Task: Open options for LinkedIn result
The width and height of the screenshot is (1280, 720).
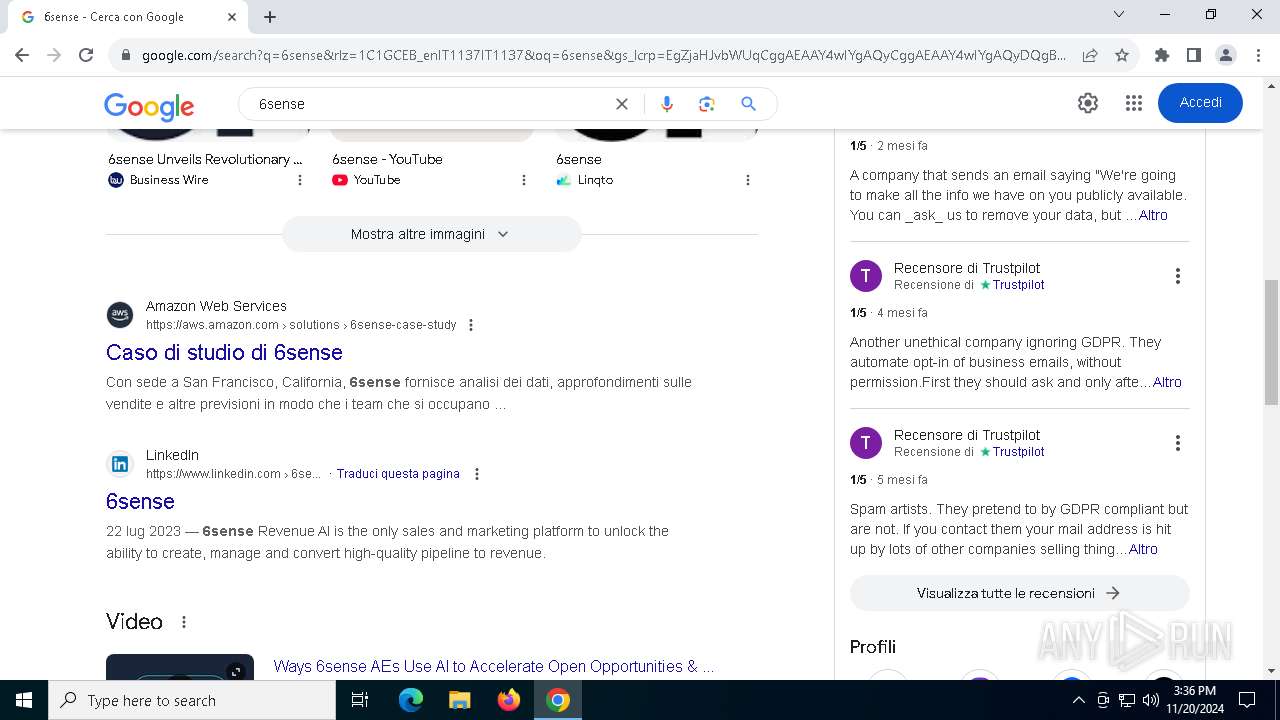Action: [x=477, y=474]
